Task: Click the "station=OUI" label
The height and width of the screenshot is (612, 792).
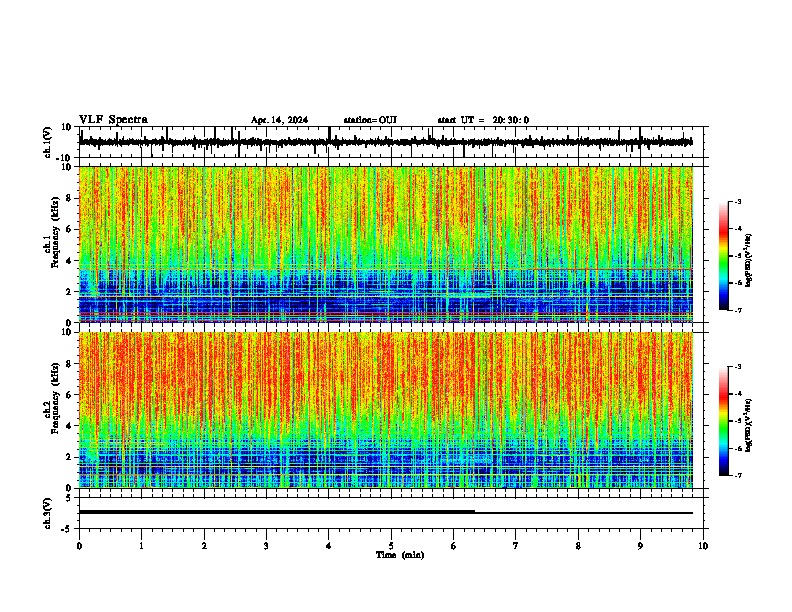Action: 370,120
